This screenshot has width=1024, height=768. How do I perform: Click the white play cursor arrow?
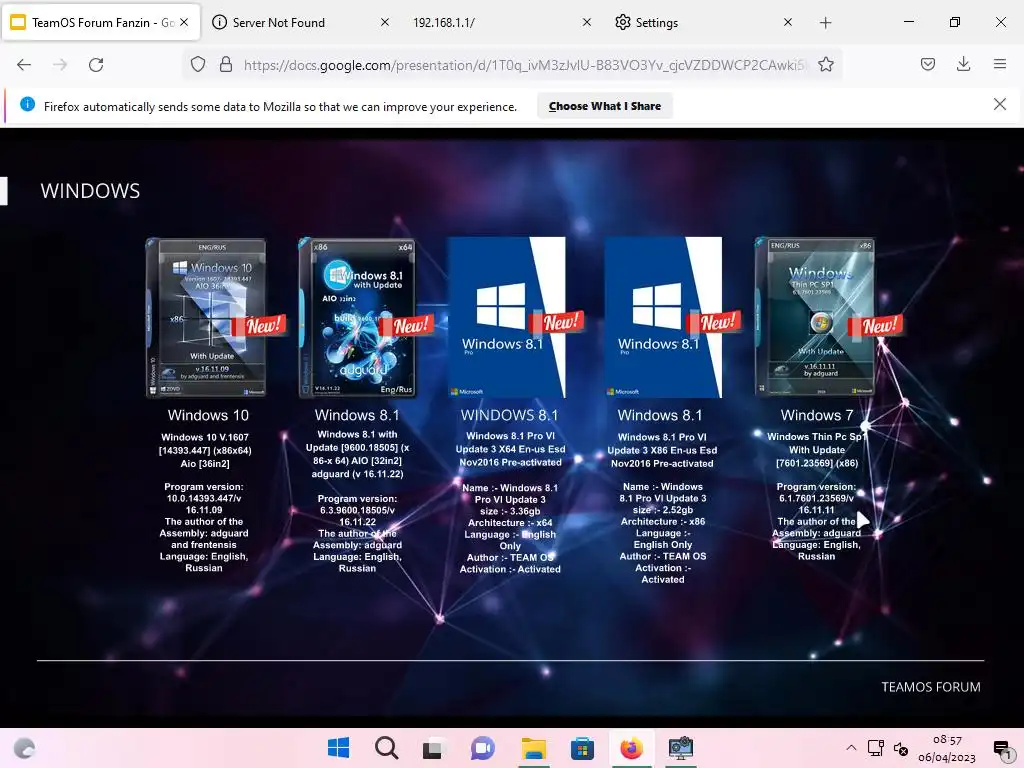(863, 520)
